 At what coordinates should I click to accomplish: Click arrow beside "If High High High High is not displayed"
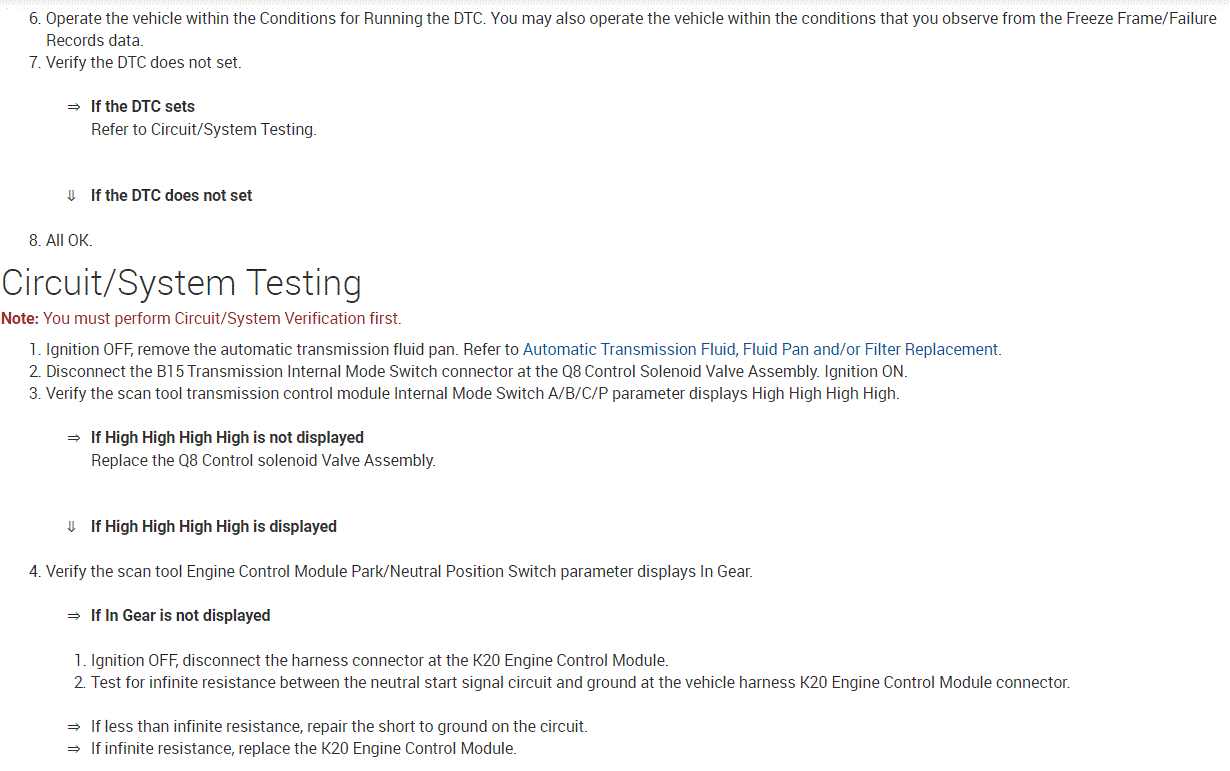coord(73,438)
